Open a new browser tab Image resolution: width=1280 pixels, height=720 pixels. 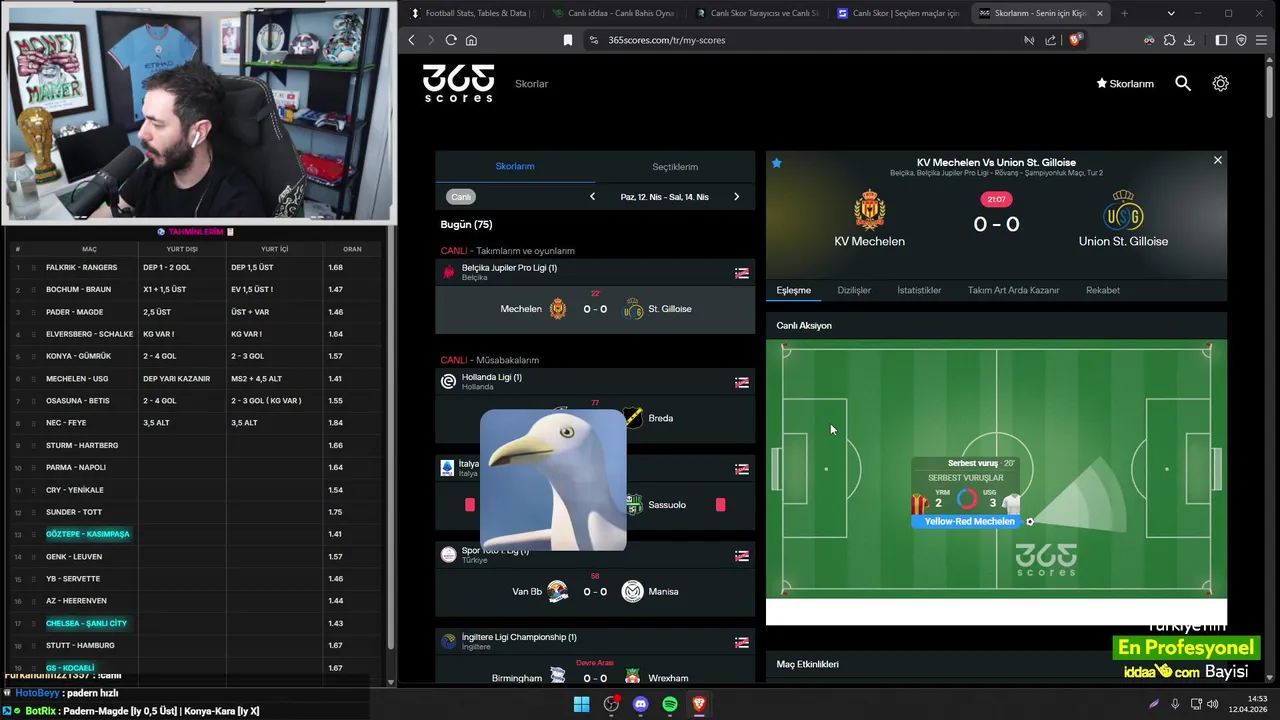1124,13
